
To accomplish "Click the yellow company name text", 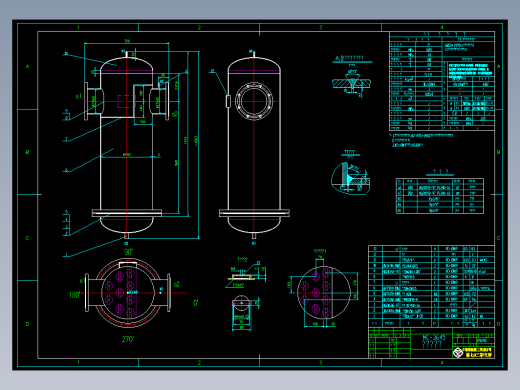I will [x=477, y=352].
